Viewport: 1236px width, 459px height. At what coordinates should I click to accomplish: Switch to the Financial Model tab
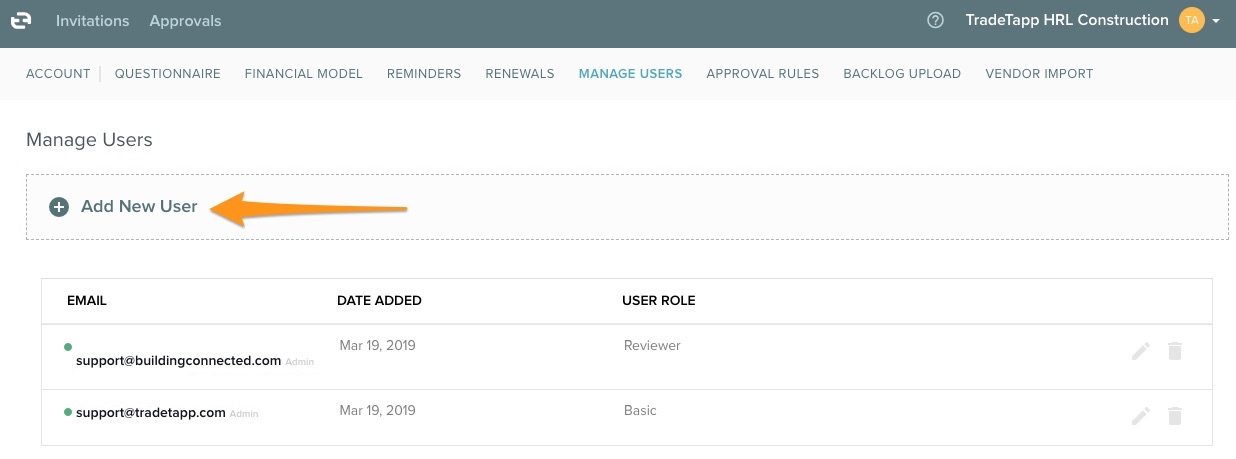pyautogui.click(x=303, y=73)
